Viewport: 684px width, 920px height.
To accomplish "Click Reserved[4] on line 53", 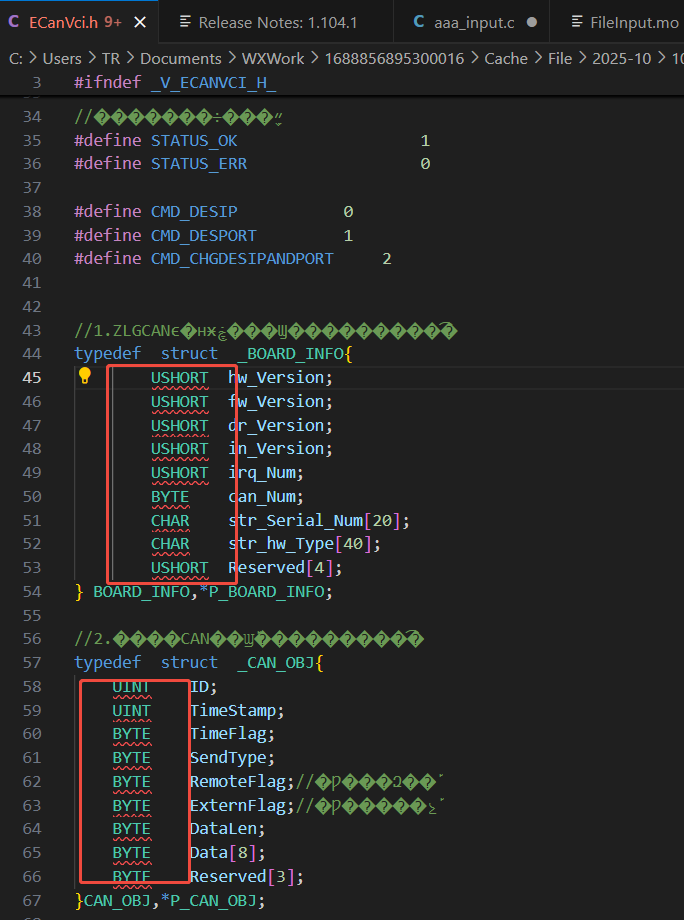I will point(281,568).
